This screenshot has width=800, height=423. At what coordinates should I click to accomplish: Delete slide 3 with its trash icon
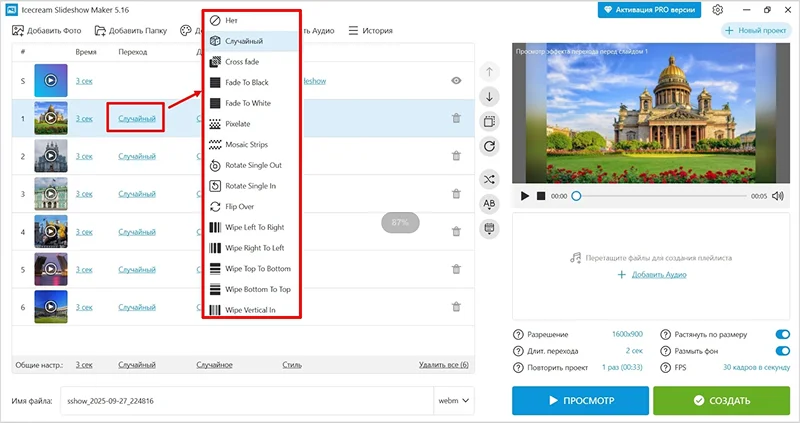point(456,193)
